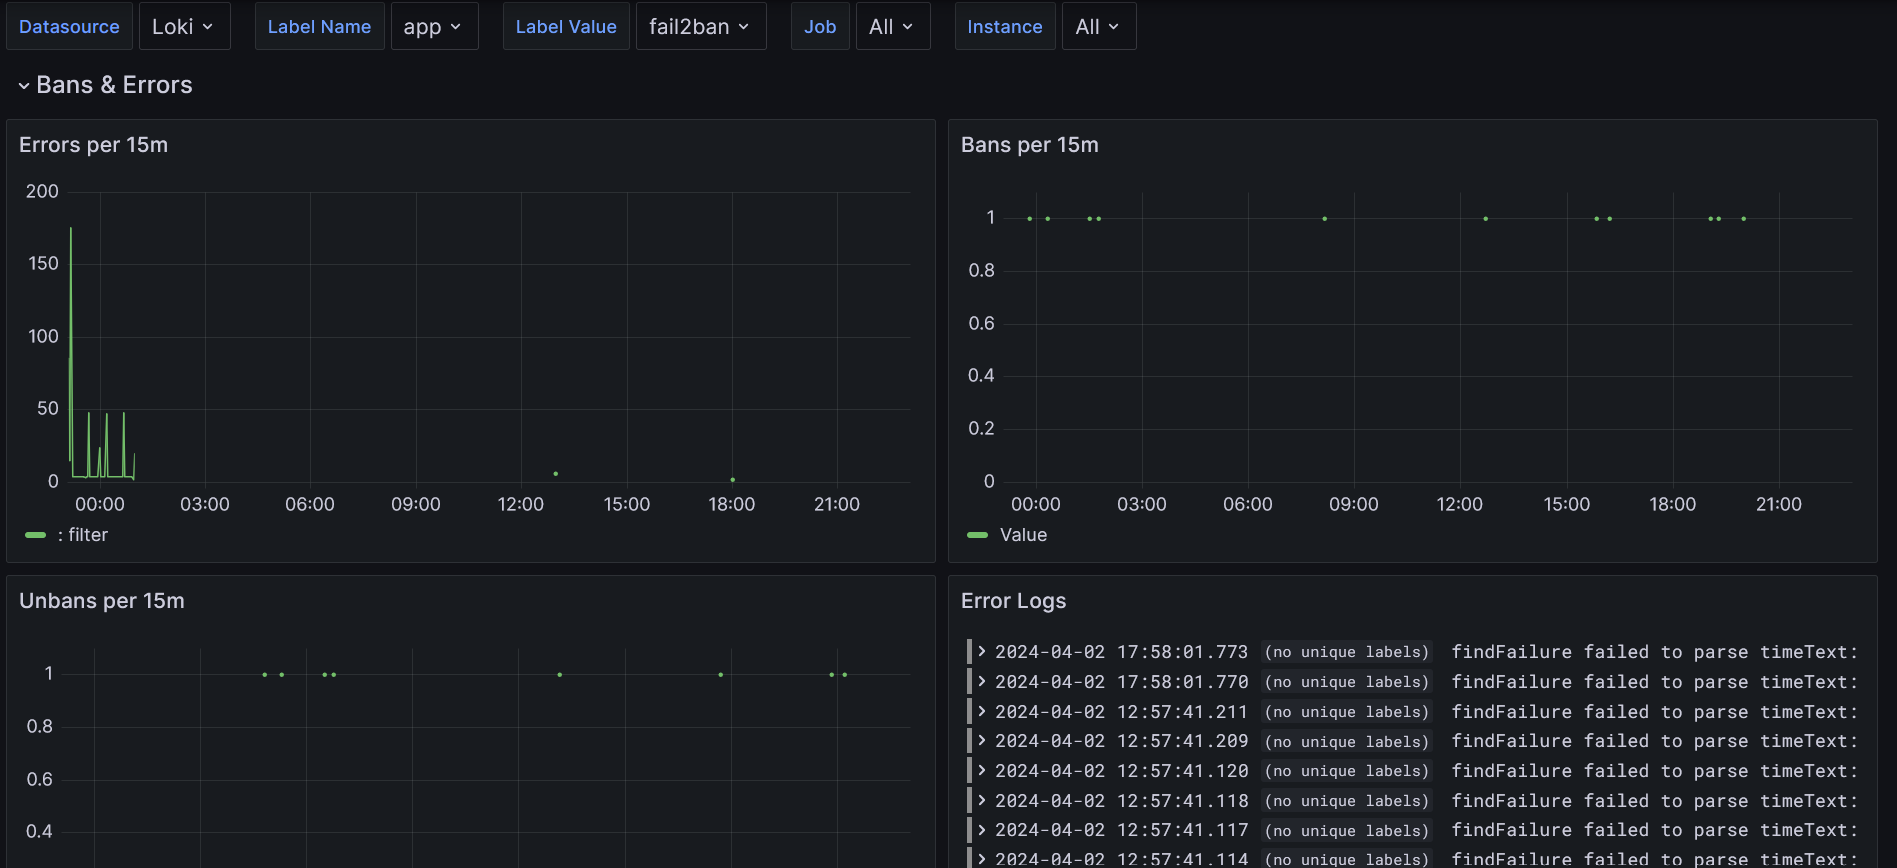Toggle the ': filter' legend series
1897x868 pixels.
click(83, 535)
